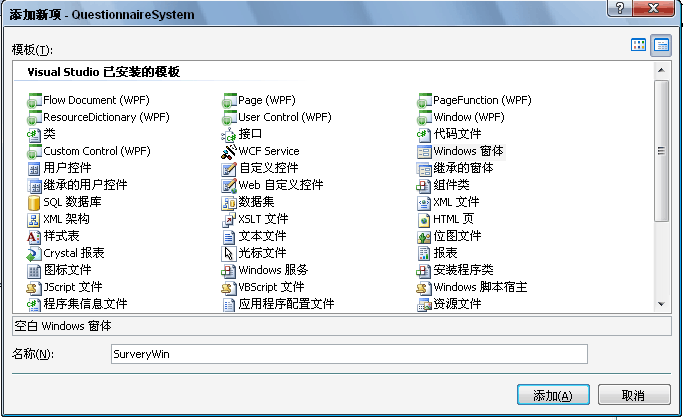Image resolution: width=683 pixels, height=420 pixels.
Task: Select the Window (WPF) template icon
Action: 424,118
